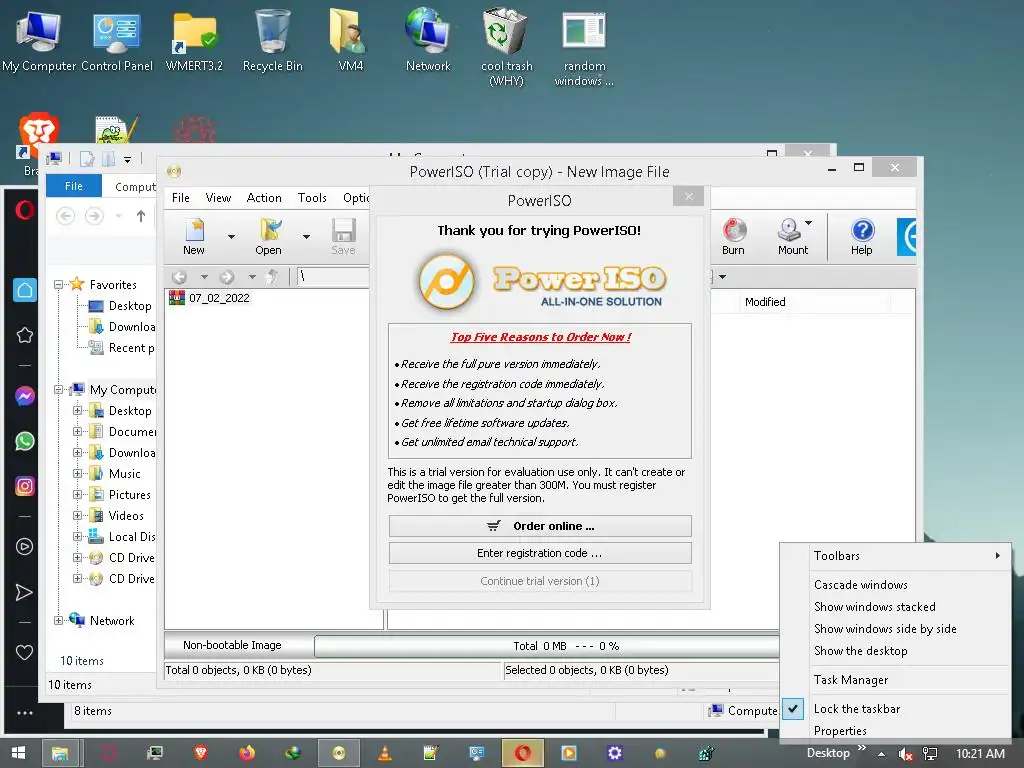The image size is (1024, 768).
Task: Open PowerISO Help toolbar icon
Action: [x=862, y=236]
